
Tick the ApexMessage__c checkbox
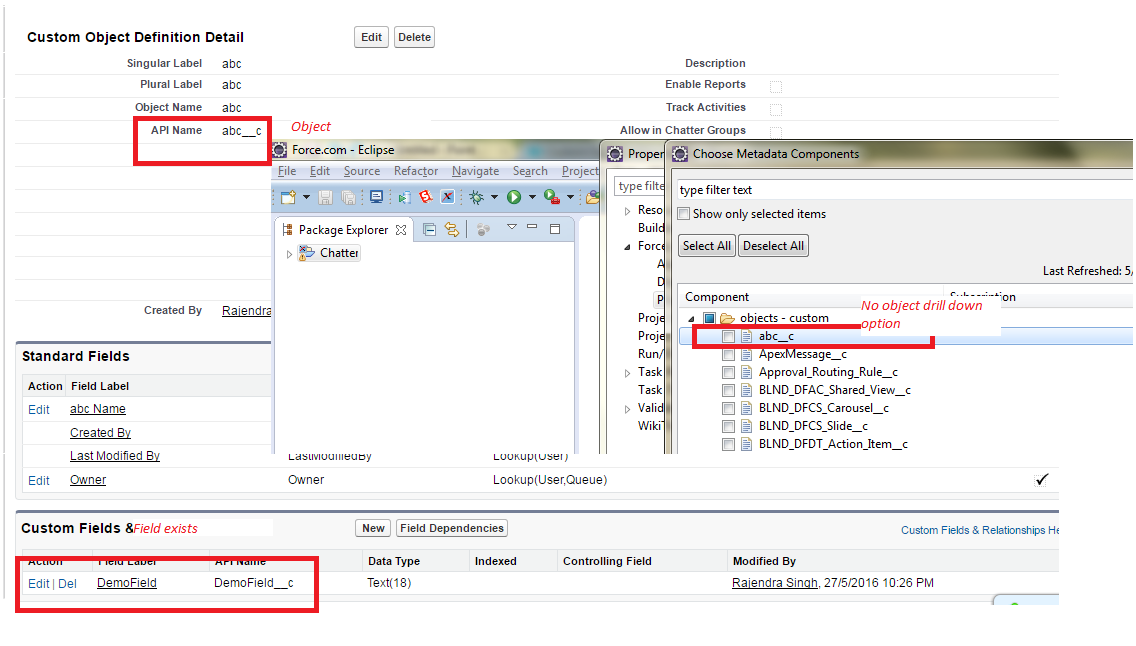click(729, 355)
